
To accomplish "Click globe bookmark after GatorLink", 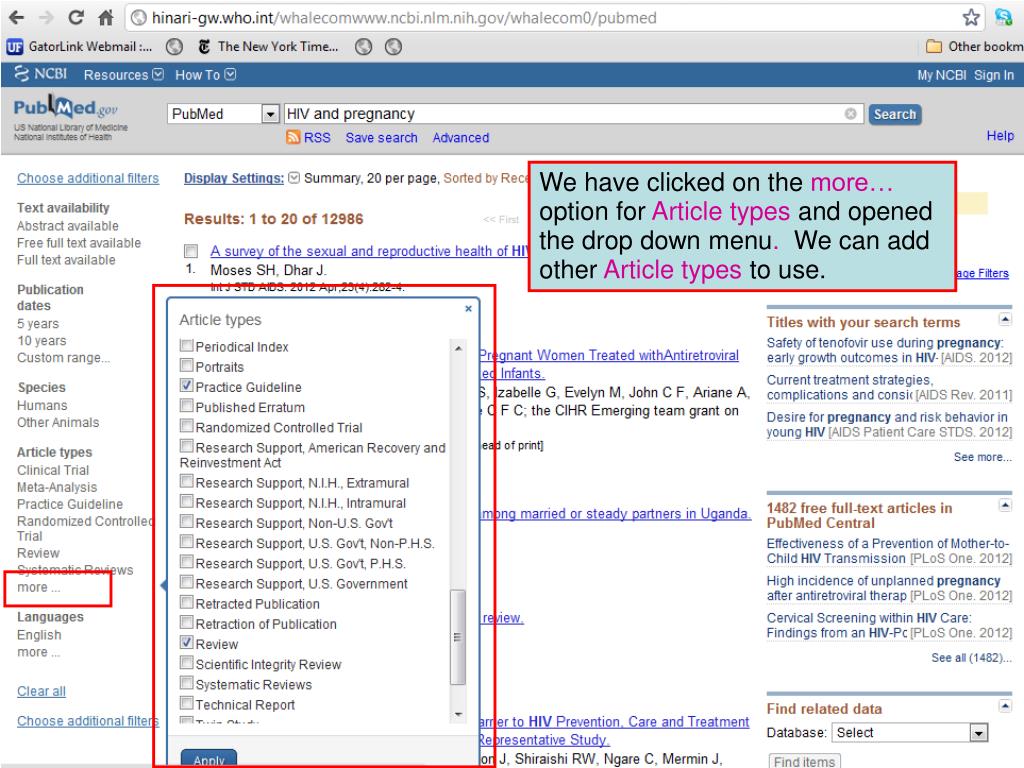I will pyautogui.click(x=174, y=46).
